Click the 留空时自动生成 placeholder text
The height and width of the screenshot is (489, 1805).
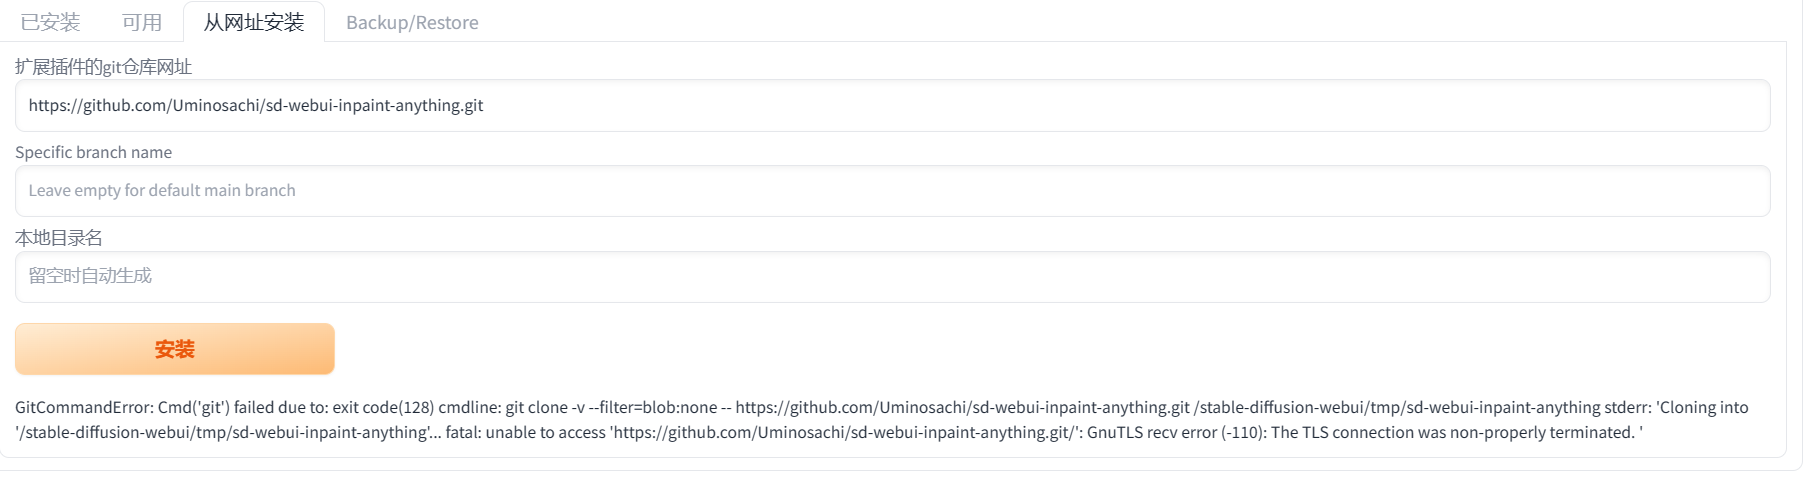90,276
